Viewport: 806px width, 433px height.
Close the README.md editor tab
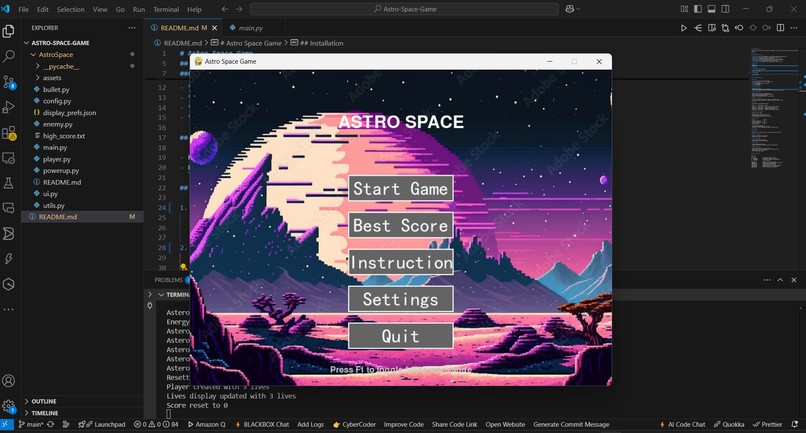coord(214,28)
